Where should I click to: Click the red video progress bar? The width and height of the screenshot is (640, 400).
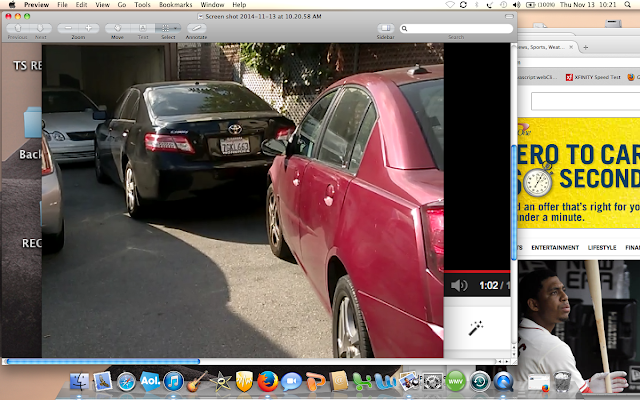coord(477,271)
